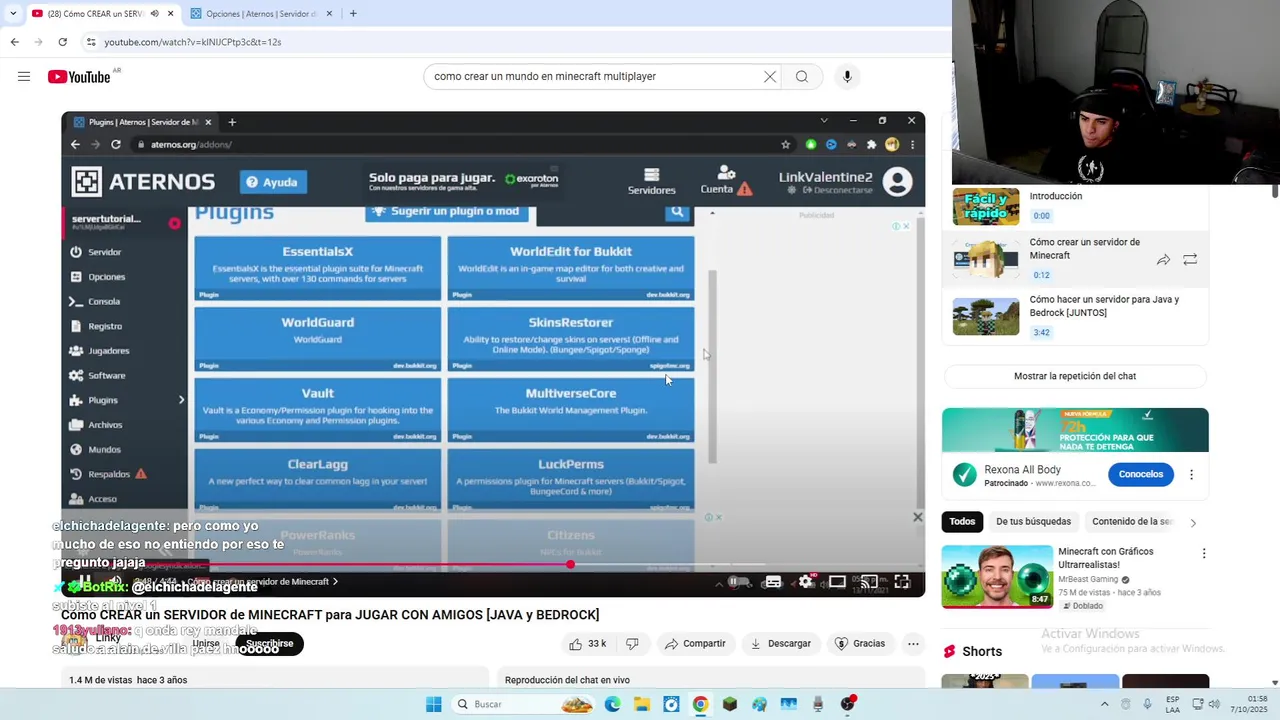
Task: Go back in browser history
Action: click(14, 42)
